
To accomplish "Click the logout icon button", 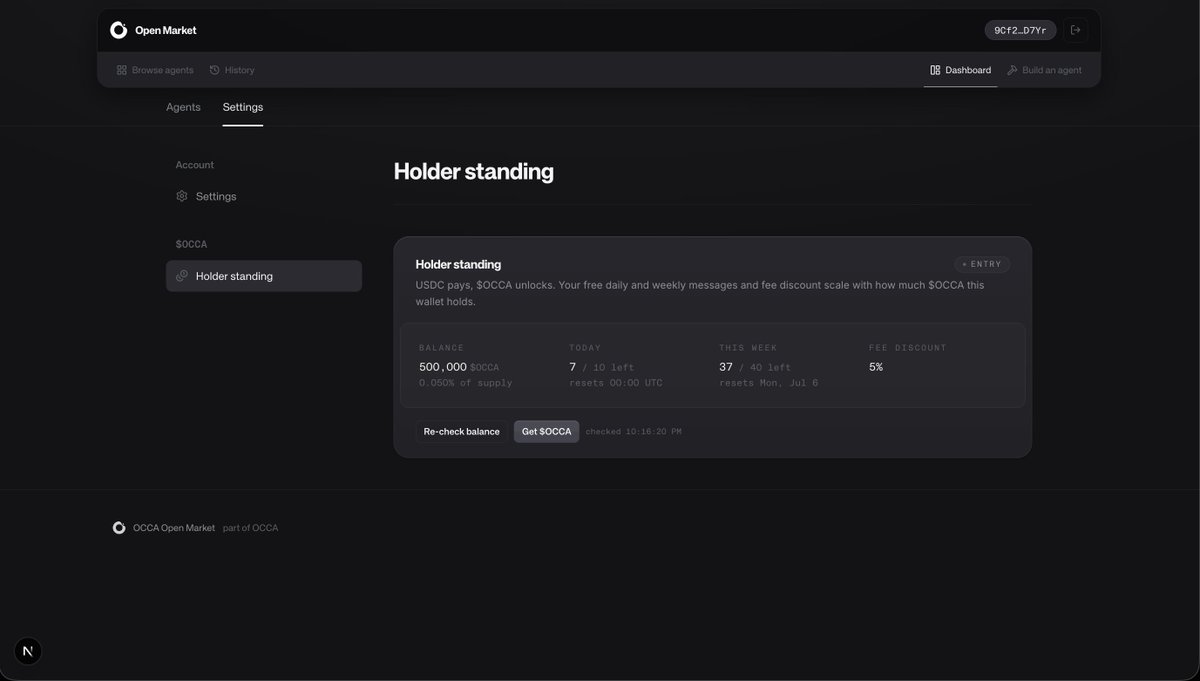I will click(x=1075, y=30).
